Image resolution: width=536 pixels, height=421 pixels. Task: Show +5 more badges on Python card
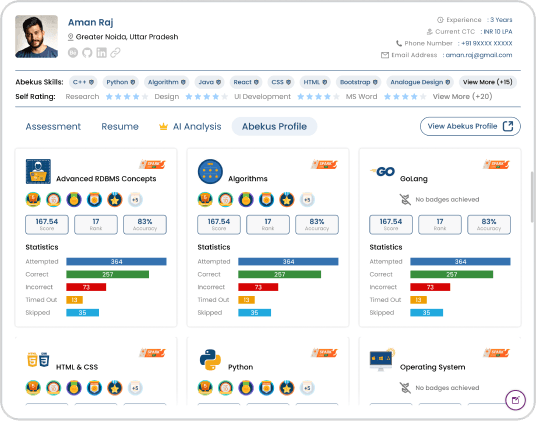coord(307,388)
